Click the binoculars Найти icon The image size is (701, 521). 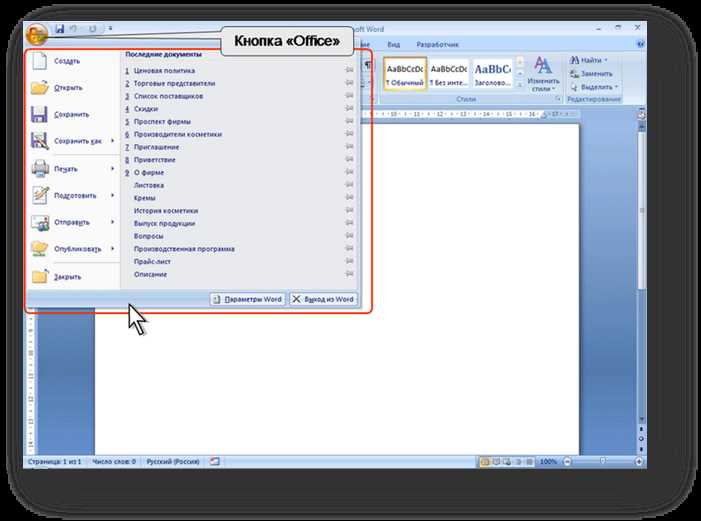(574, 60)
